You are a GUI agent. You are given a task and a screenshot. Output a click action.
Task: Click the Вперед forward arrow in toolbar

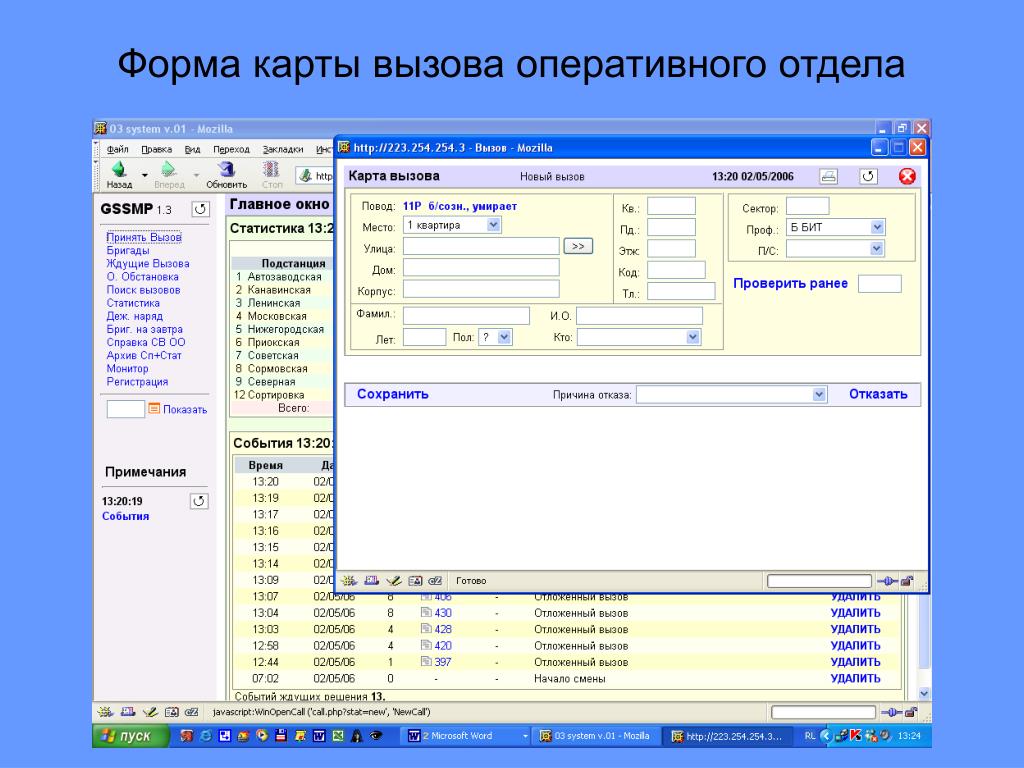point(168,170)
